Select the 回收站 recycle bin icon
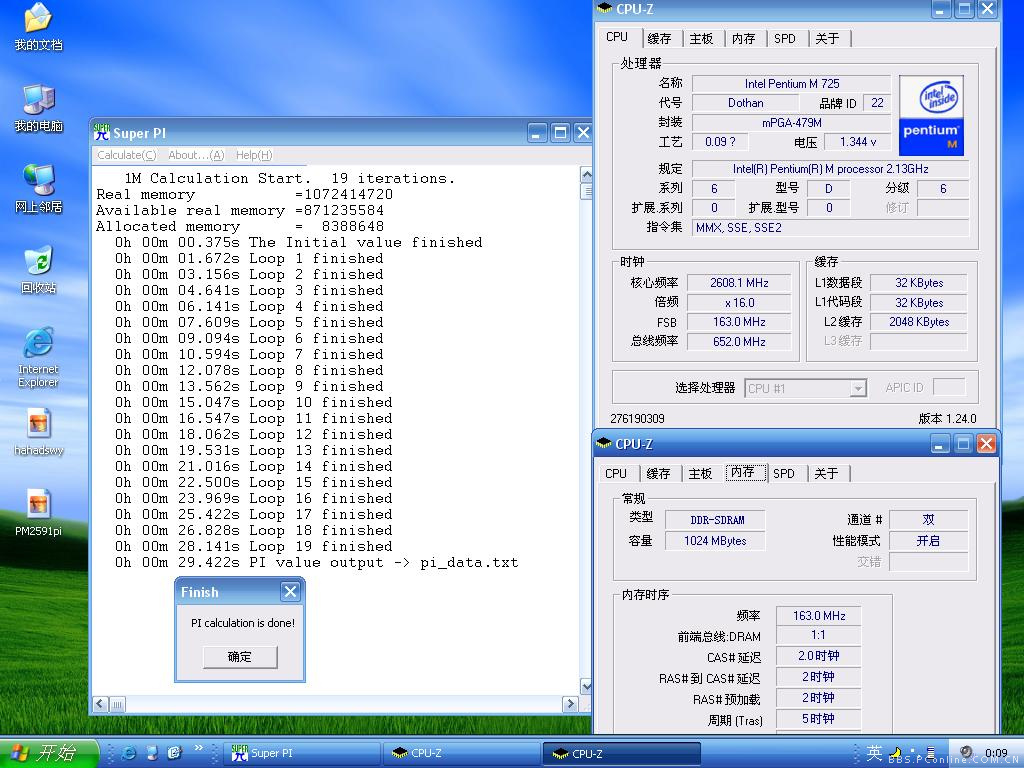Viewport: 1024px width, 768px height. [x=39, y=270]
